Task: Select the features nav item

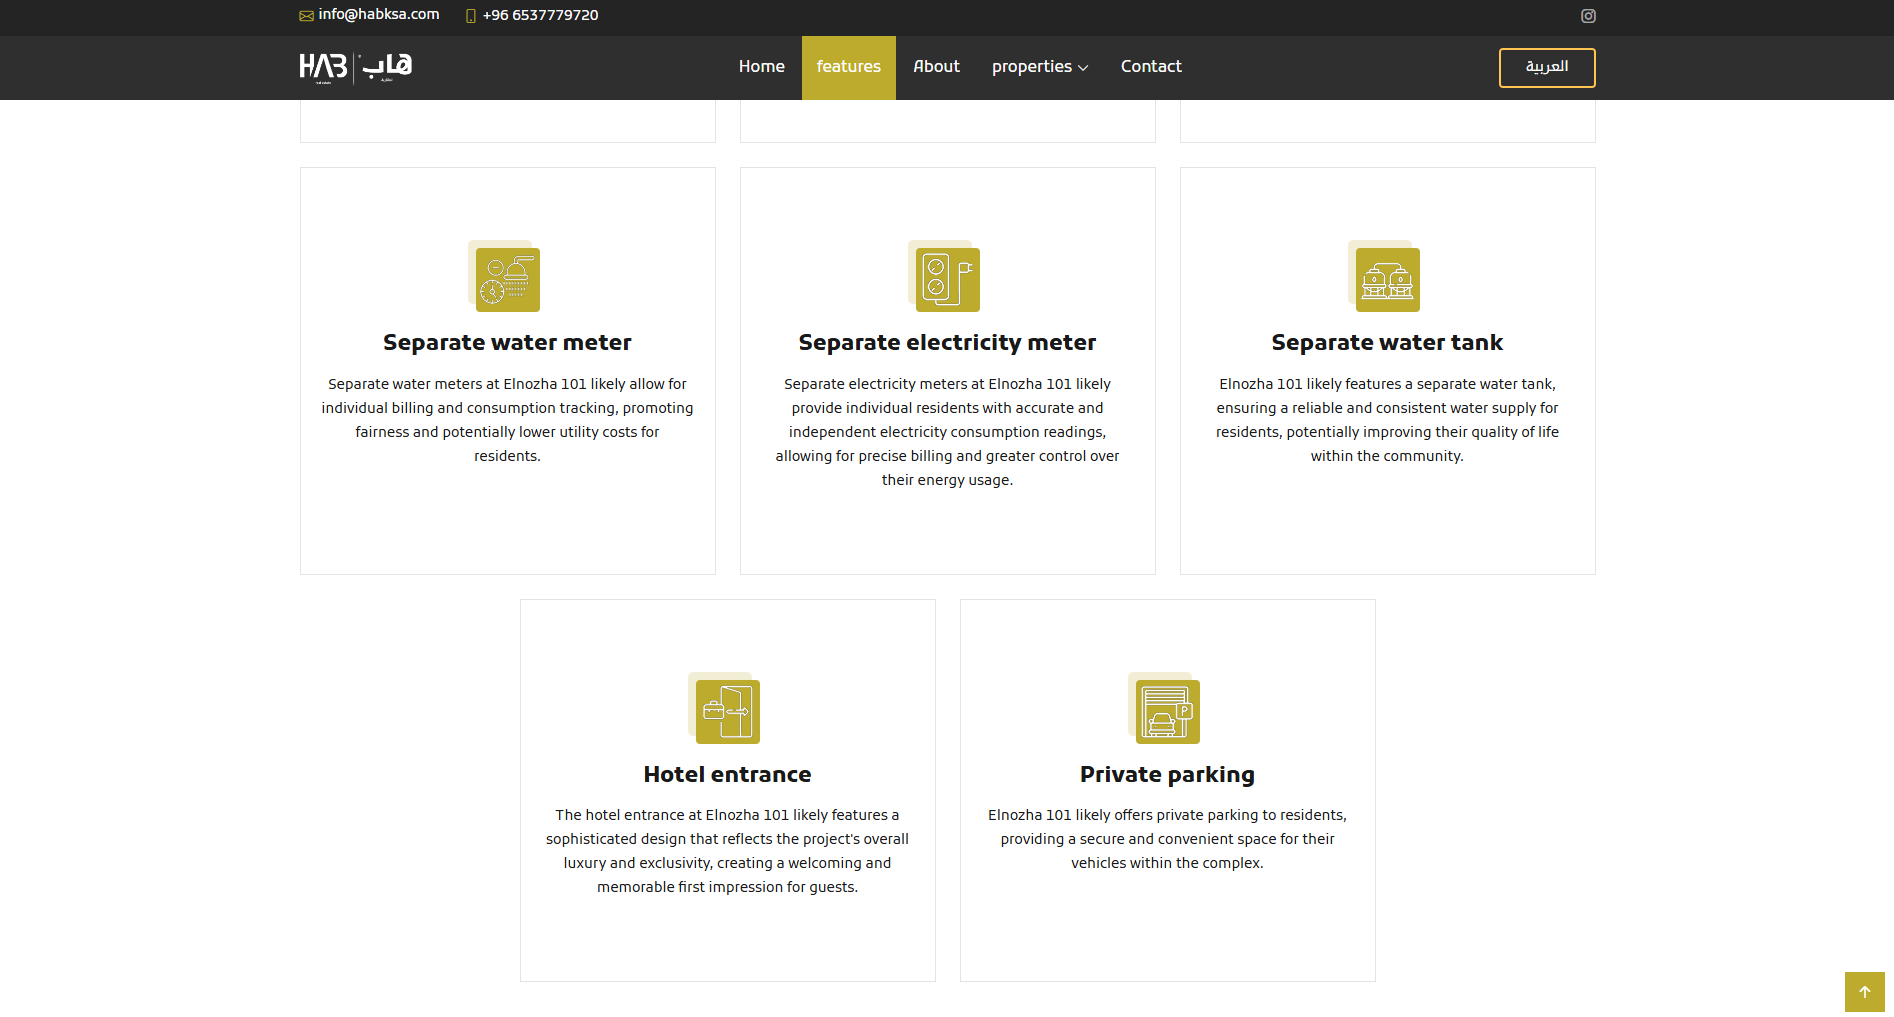Action: click(x=848, y=67)
